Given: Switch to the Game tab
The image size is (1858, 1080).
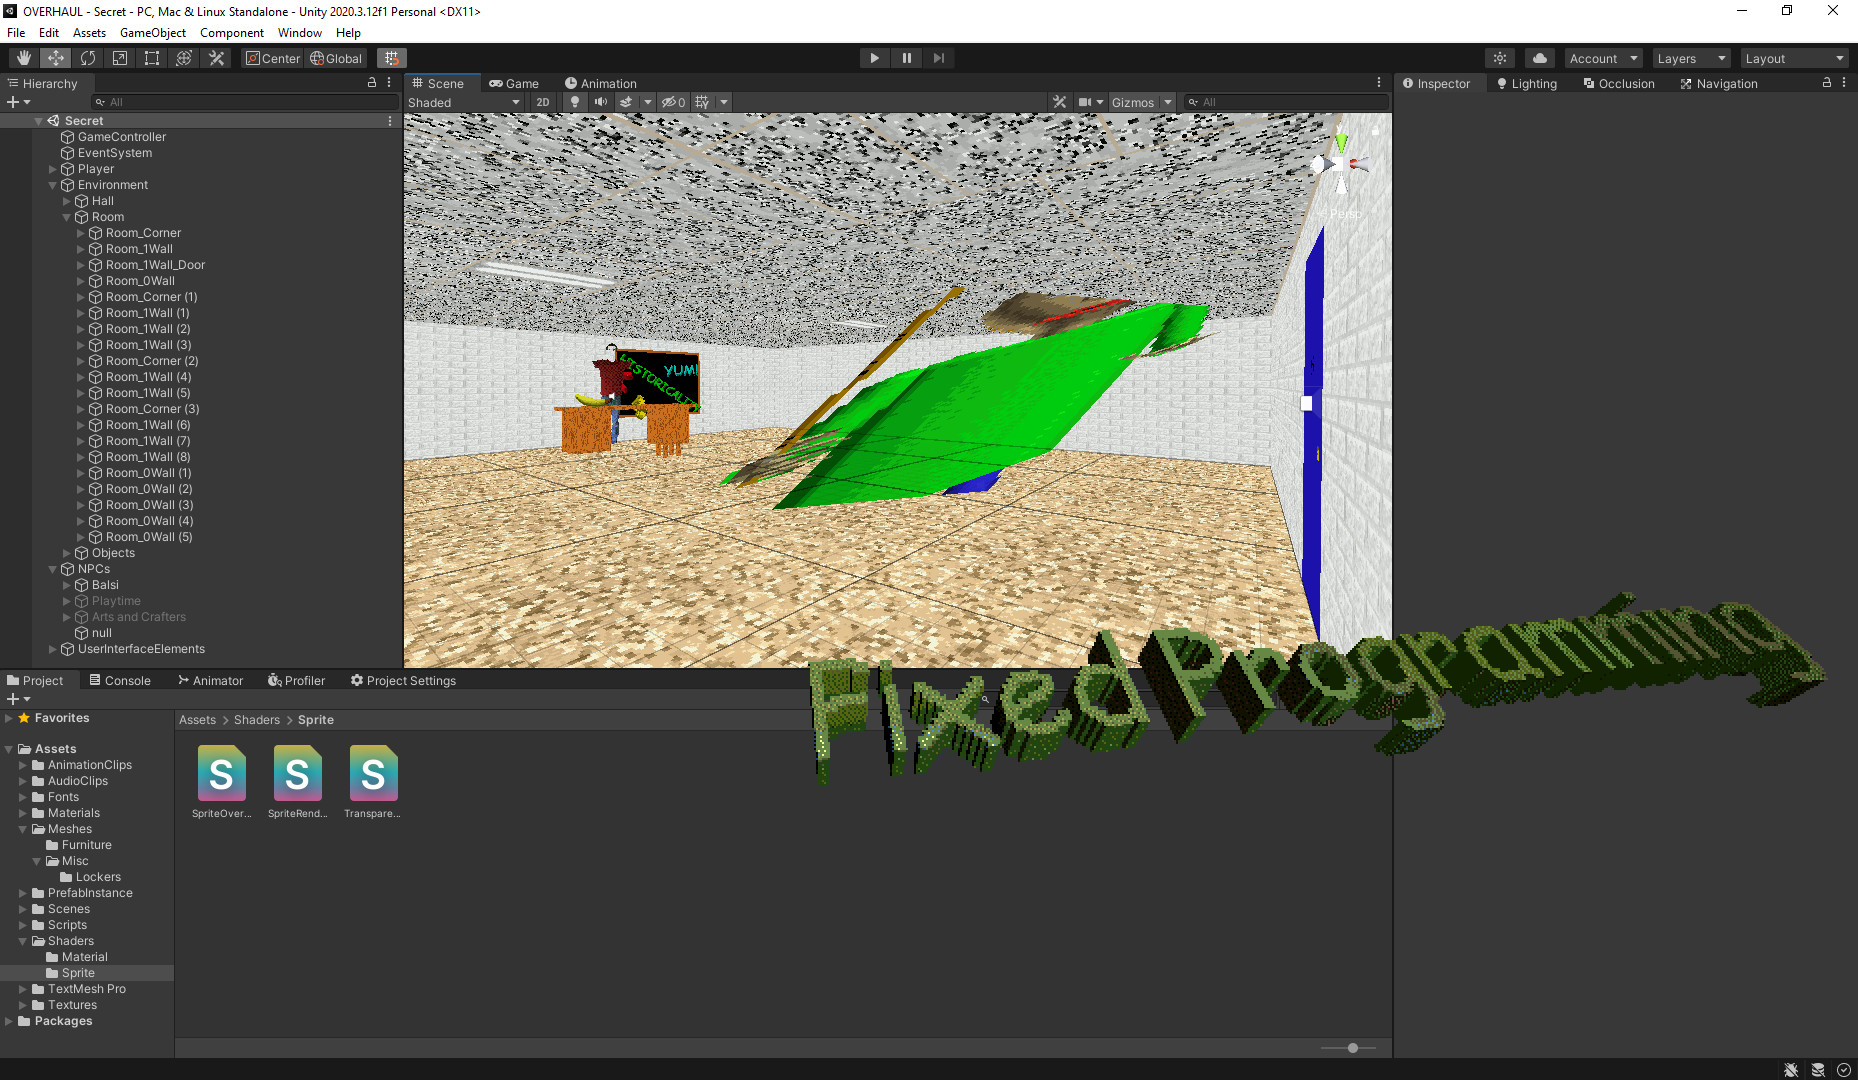Looking at the screenshot, I should 515,83.
